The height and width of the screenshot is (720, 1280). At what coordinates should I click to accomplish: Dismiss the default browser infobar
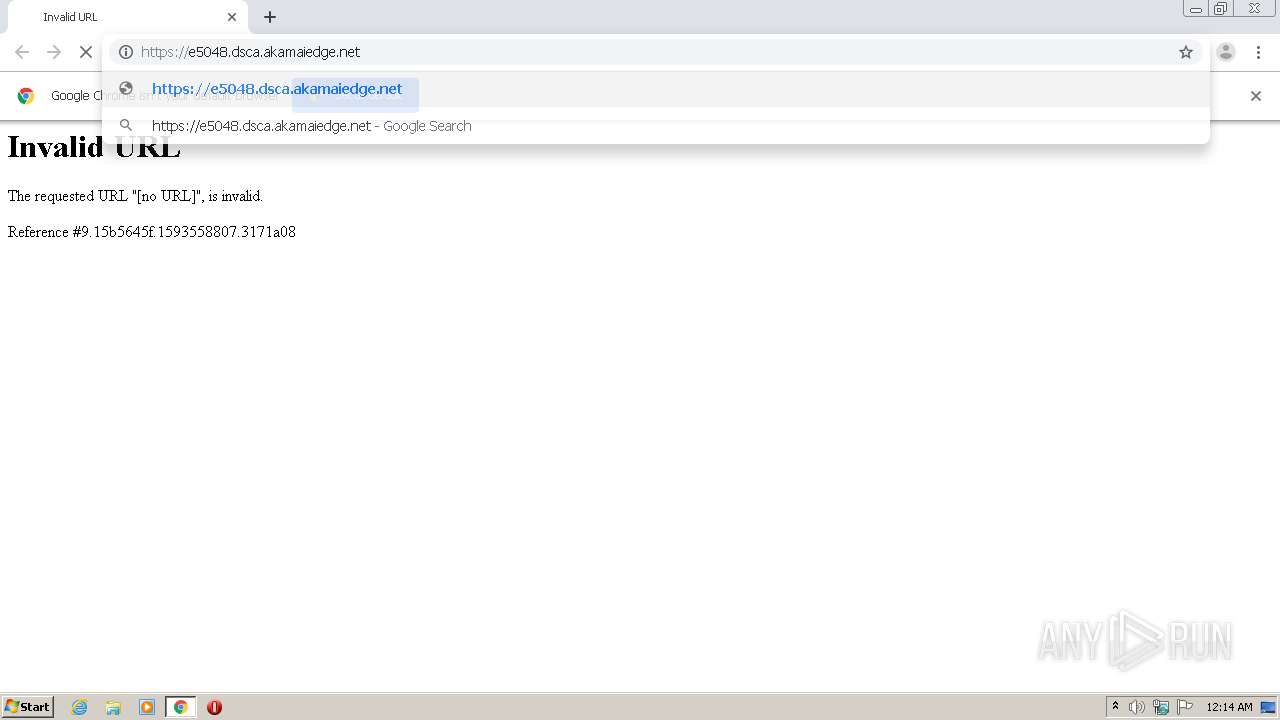(1256, 96)
